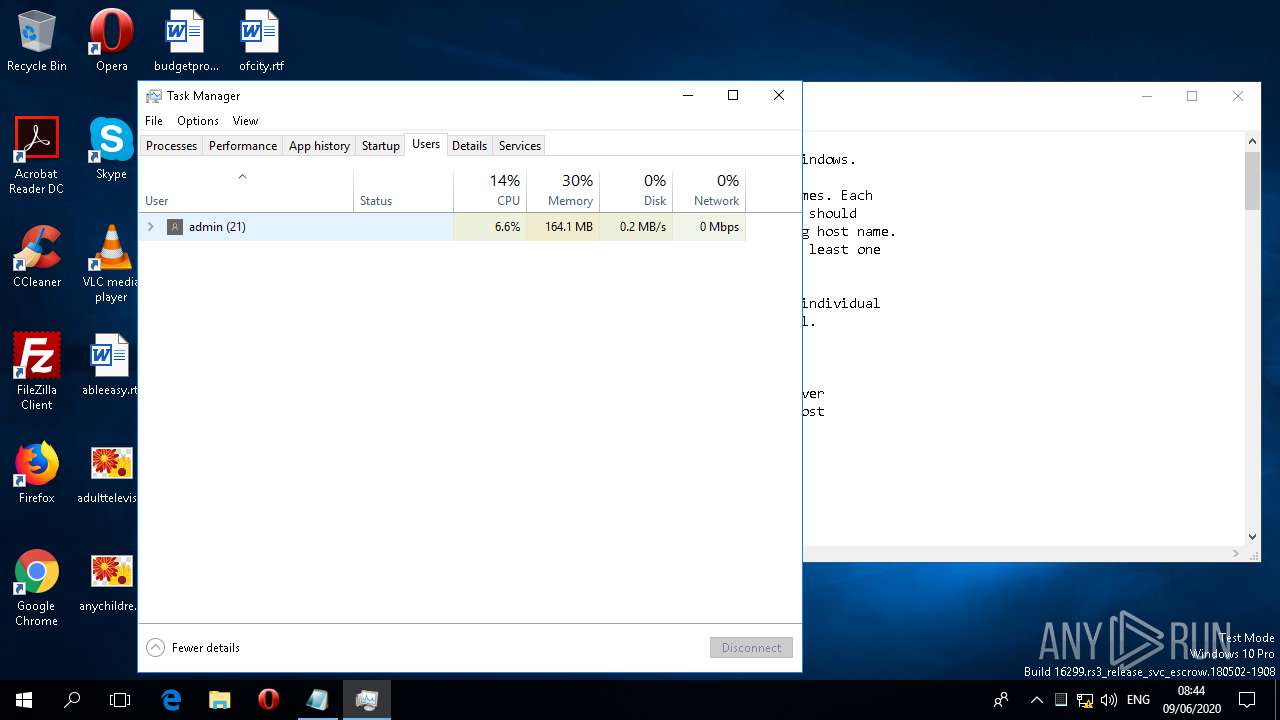Open the network icon in the system tray
This screenshot has height=720, width=1280.
pyautogui.click(x=1085, y=700)
